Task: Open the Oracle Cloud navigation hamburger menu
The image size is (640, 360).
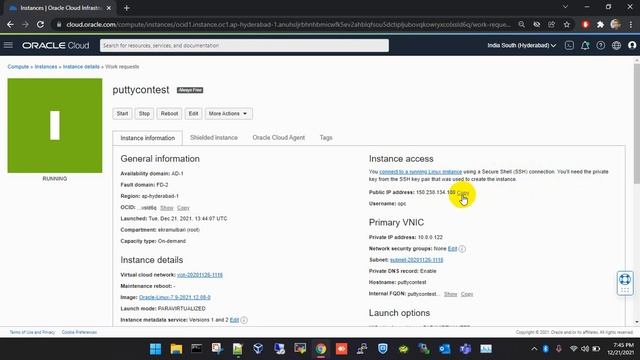Action: (x=8, y=45)
